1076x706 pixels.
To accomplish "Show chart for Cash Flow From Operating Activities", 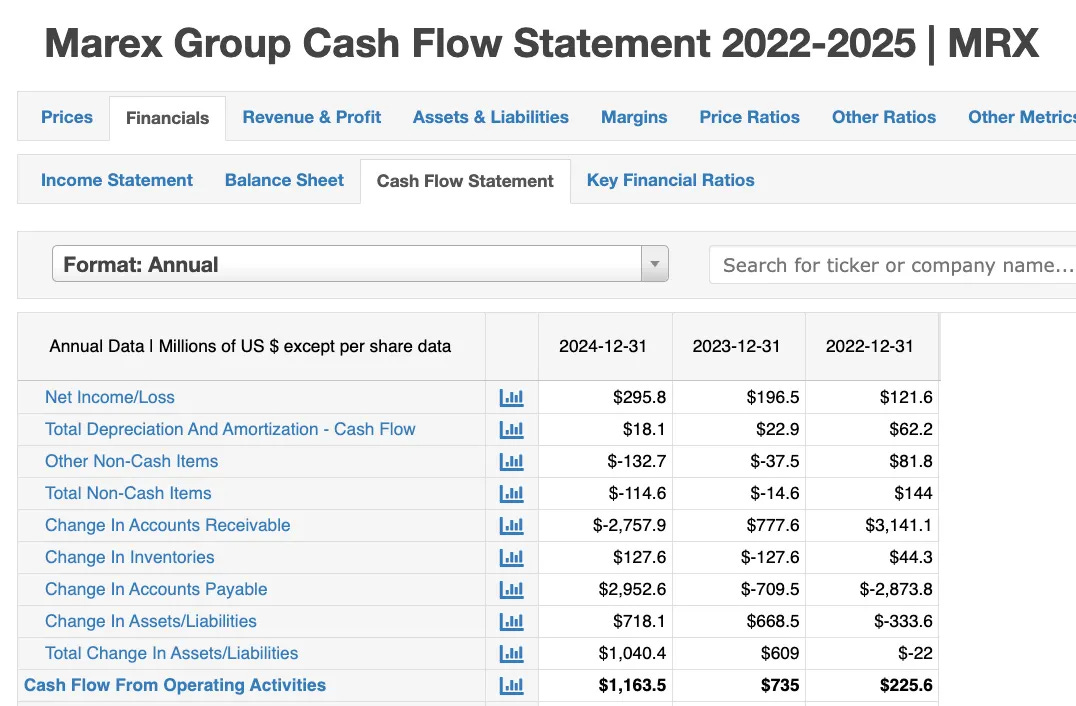I will [511, 685].
